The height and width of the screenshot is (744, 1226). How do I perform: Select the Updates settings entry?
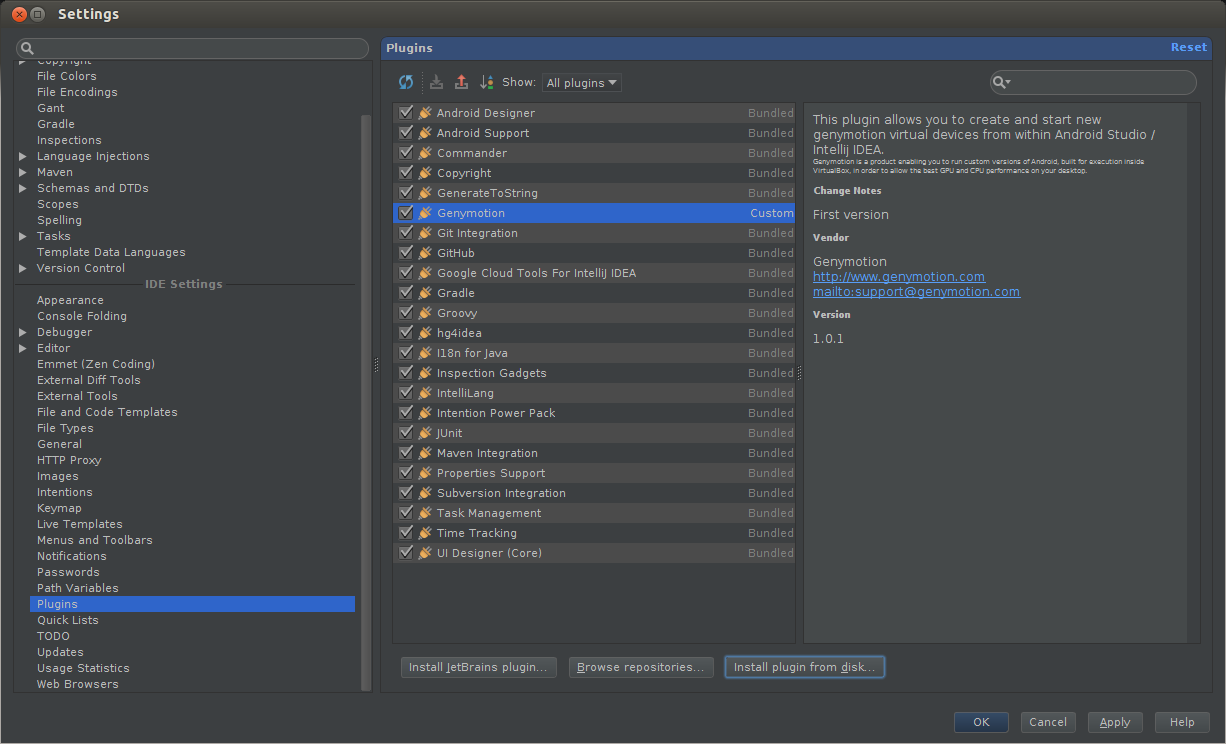tap(60, 652)
